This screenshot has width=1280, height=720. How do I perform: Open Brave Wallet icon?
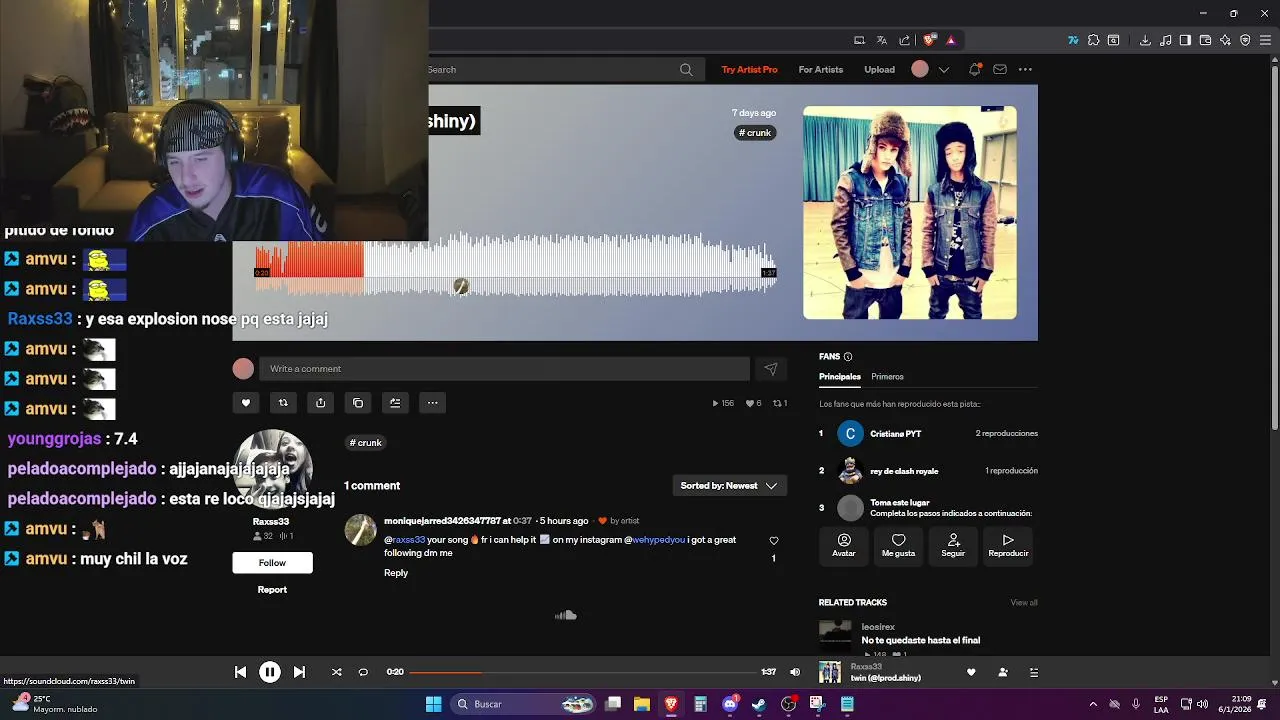click(1205, 40)
